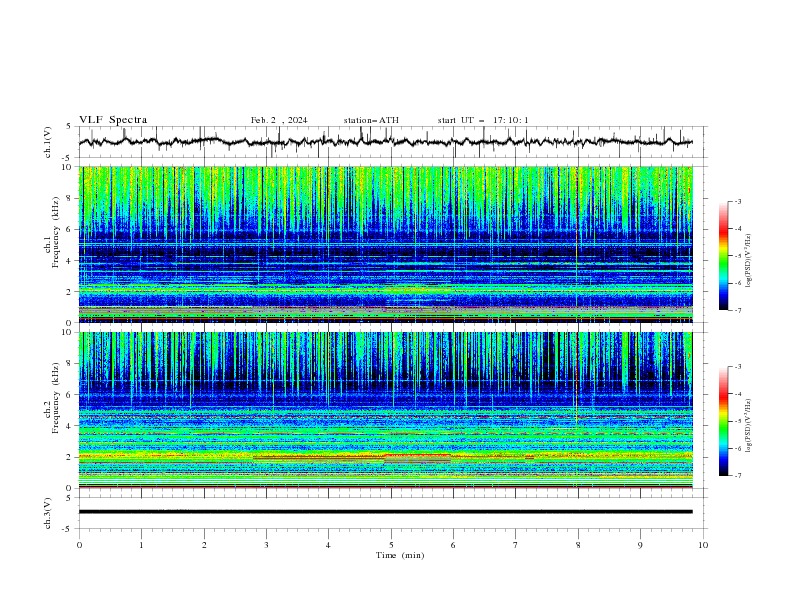Select the date text "Feb. 2 , 2024"
The image size is (792, 612).
click(x=279, y=120)
